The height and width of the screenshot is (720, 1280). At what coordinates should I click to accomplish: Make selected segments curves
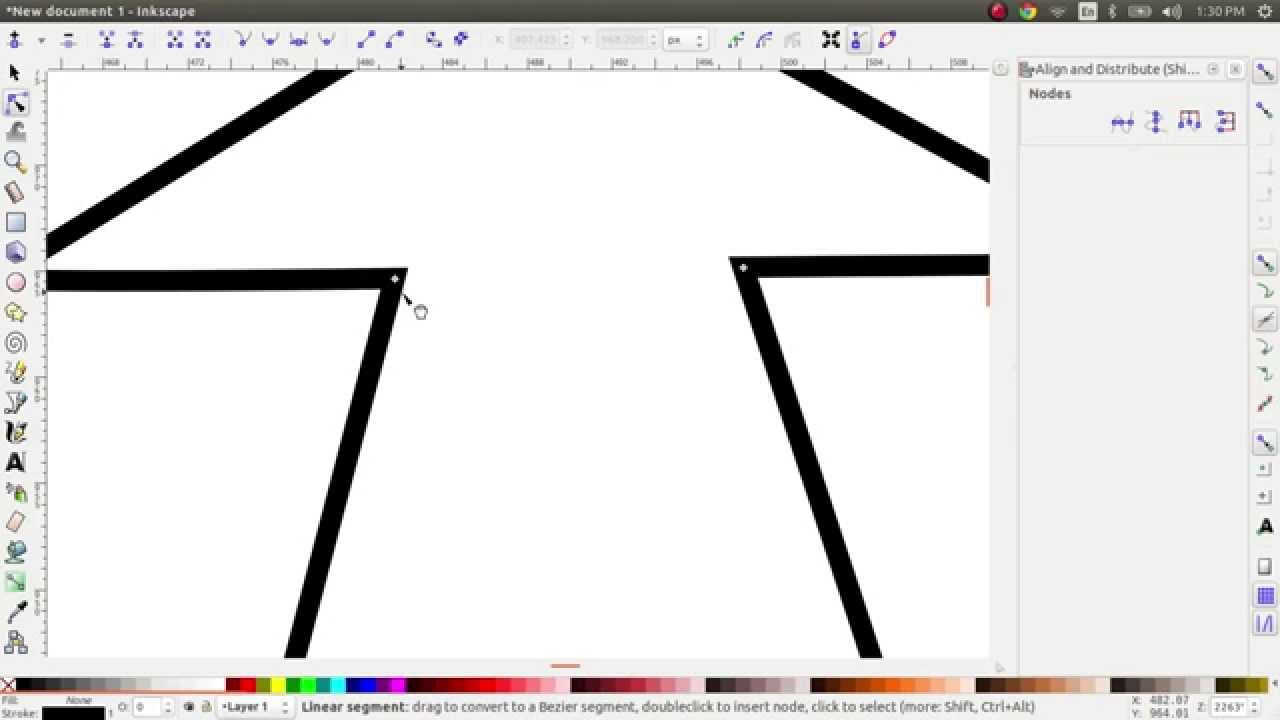tap(394, 40)
